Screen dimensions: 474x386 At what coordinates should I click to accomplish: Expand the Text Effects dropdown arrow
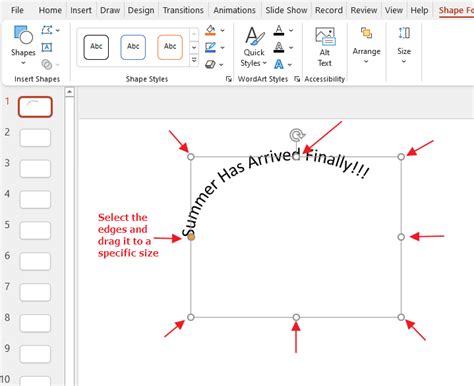290,64
